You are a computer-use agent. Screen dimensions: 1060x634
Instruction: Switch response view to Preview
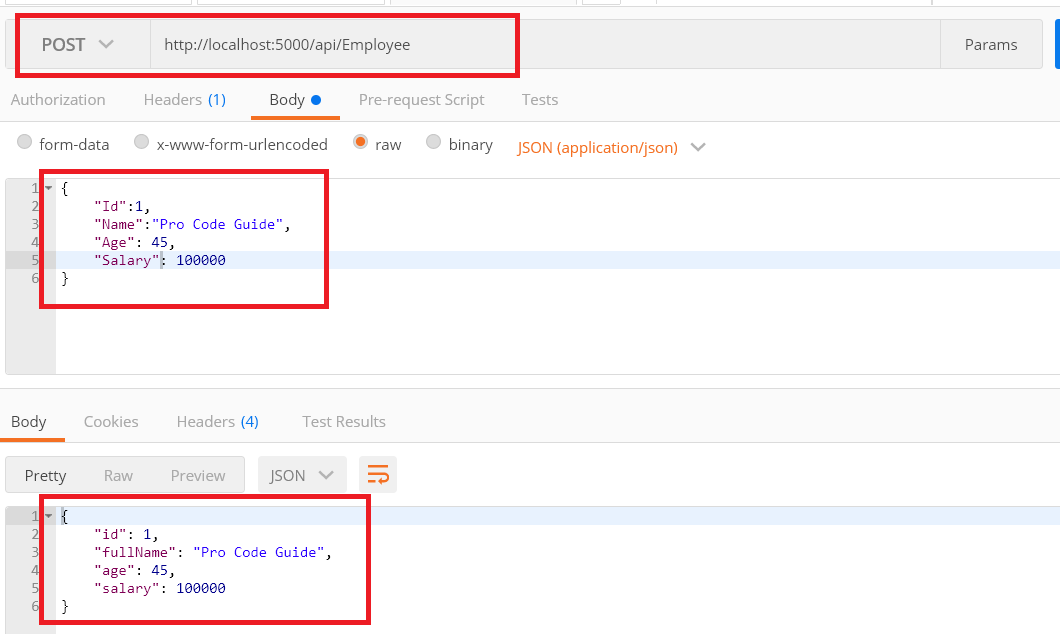198,475
